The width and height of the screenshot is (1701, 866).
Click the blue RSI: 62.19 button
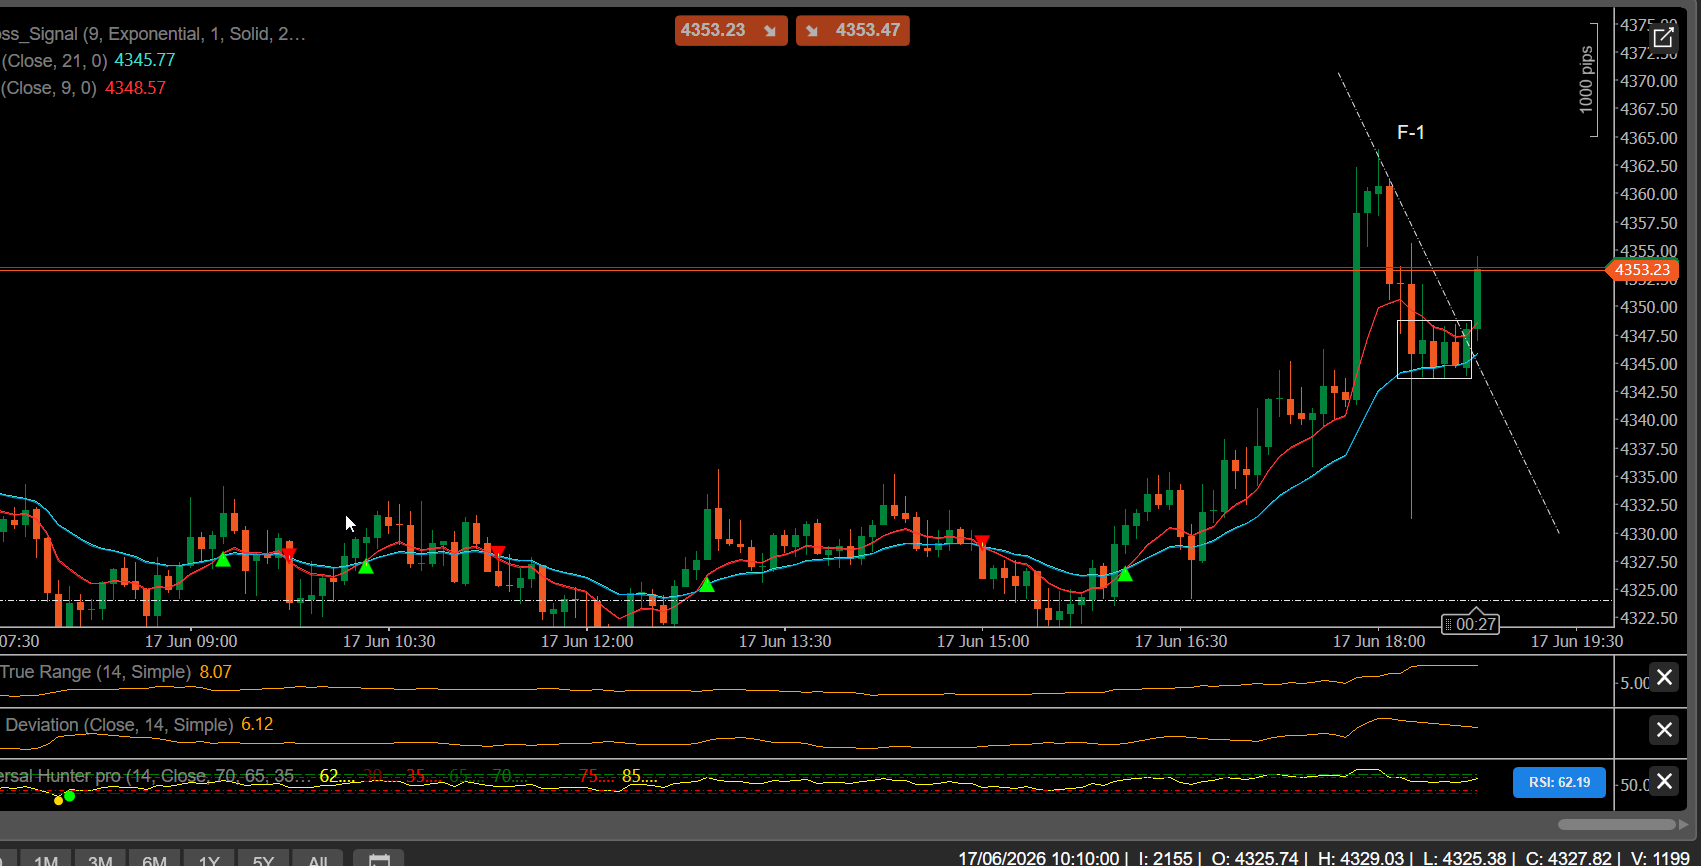[1559, 782]
